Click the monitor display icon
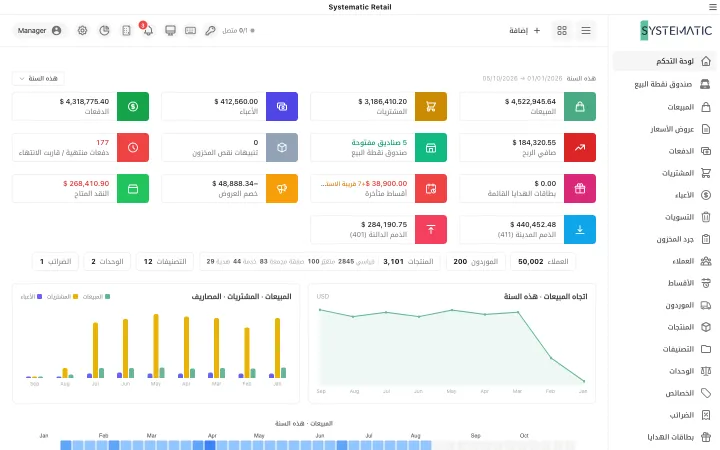This screenshot has height=450, width=720. click(x=170, y=30)
